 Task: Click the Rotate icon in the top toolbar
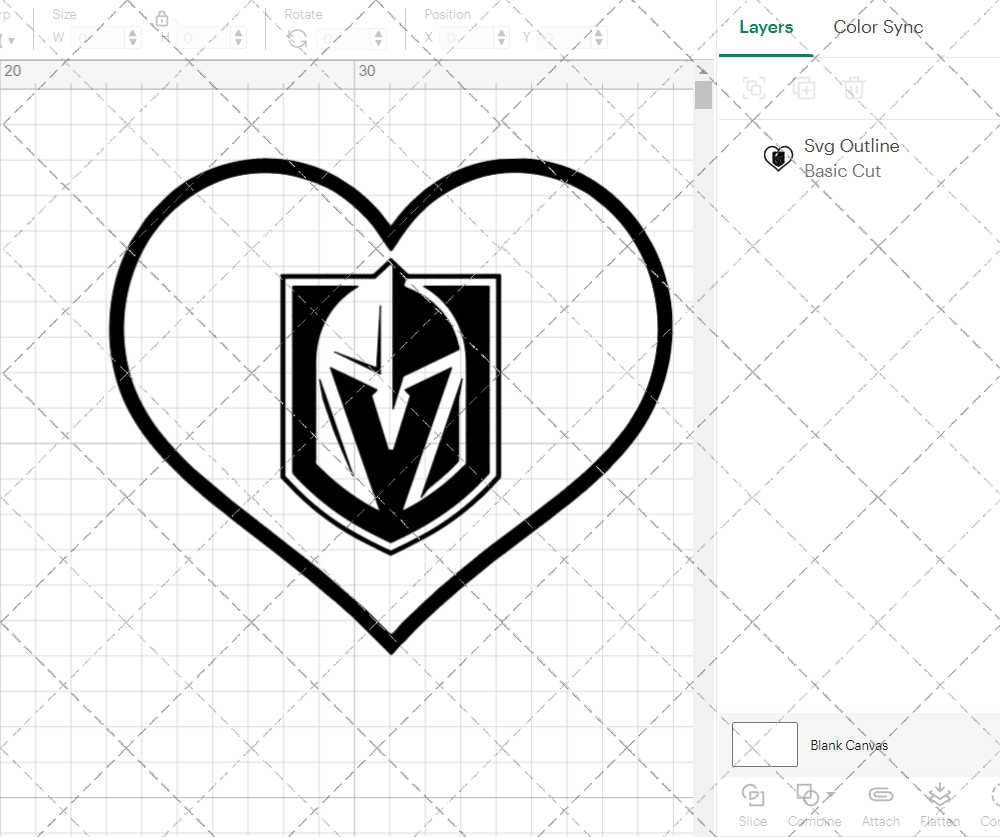[x=296, y=37]
